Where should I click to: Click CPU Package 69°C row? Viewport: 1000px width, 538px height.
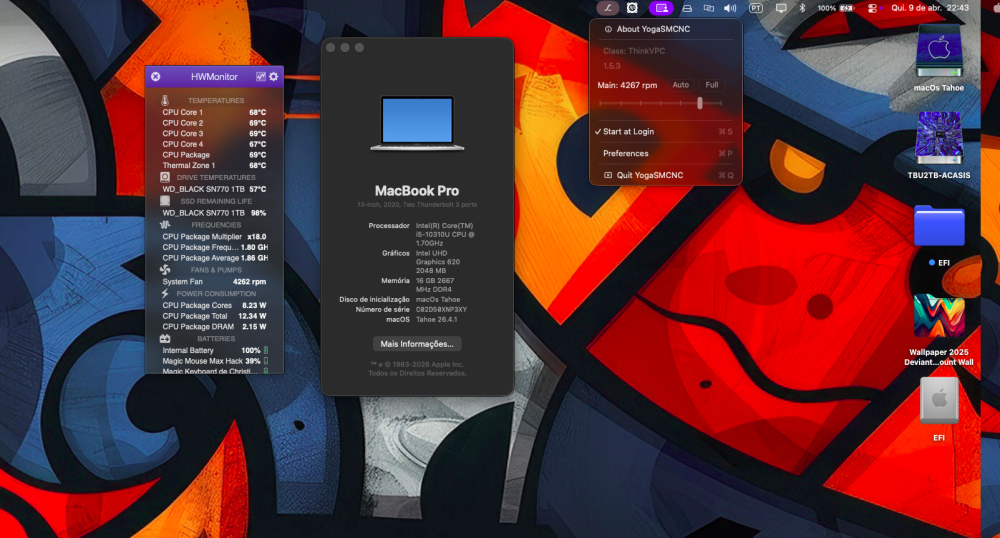214,155
